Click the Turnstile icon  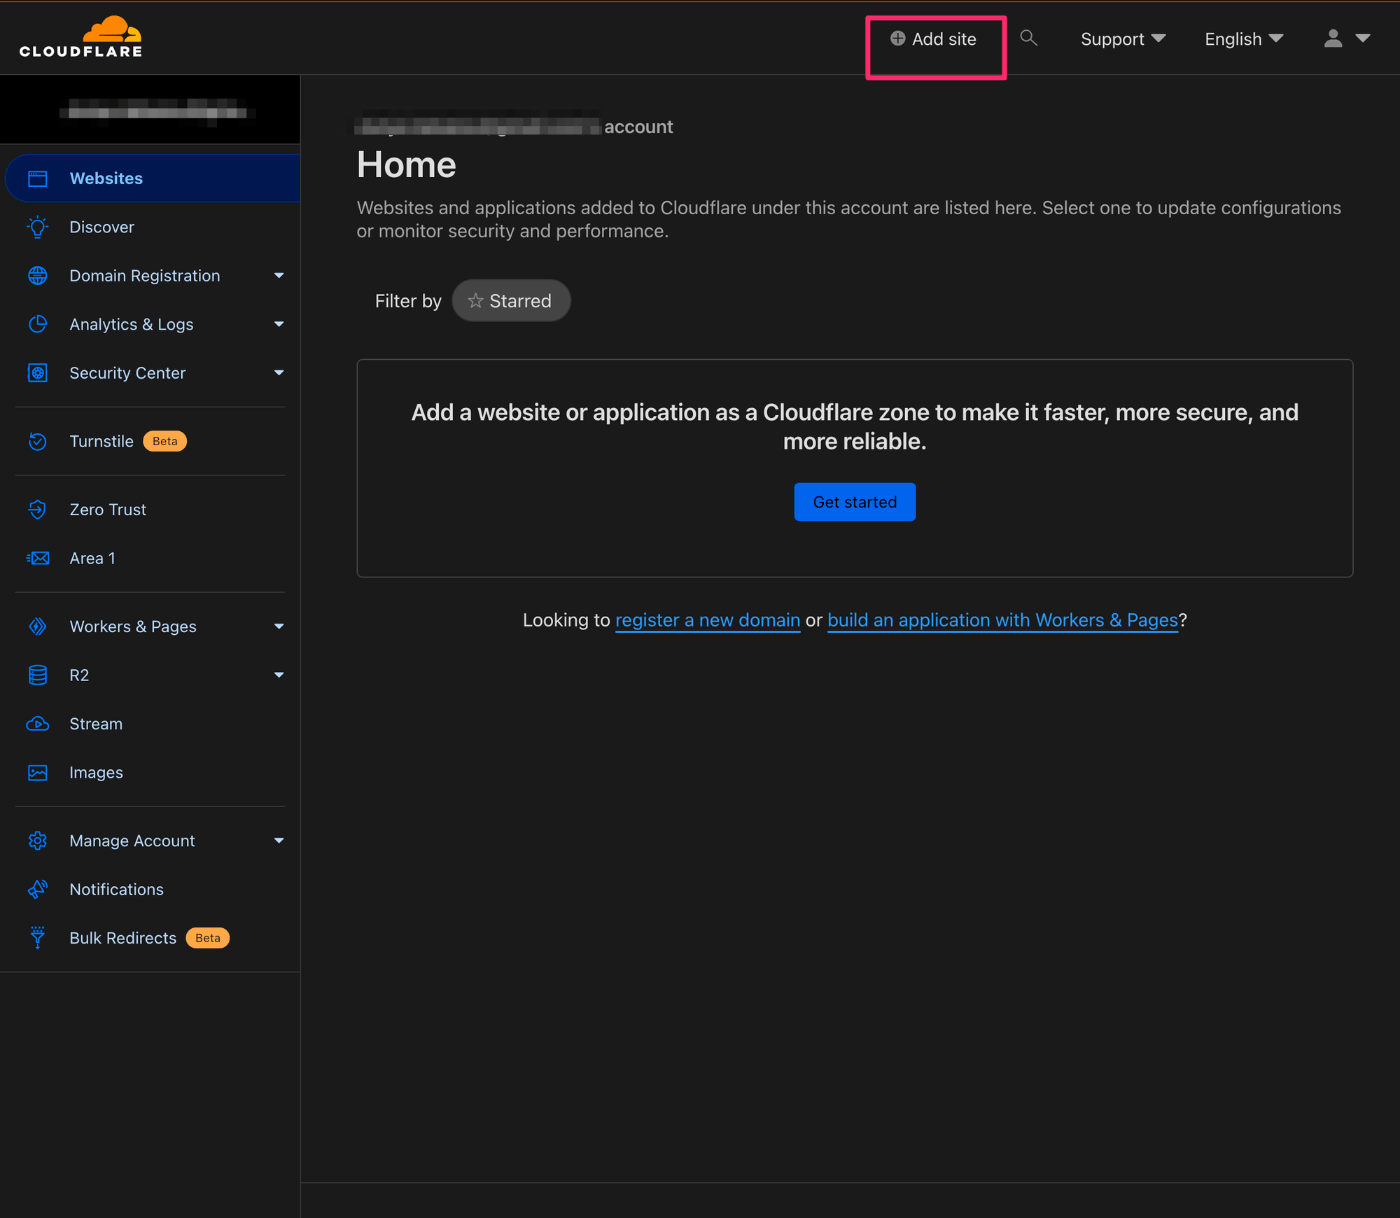tap(38, 441)
